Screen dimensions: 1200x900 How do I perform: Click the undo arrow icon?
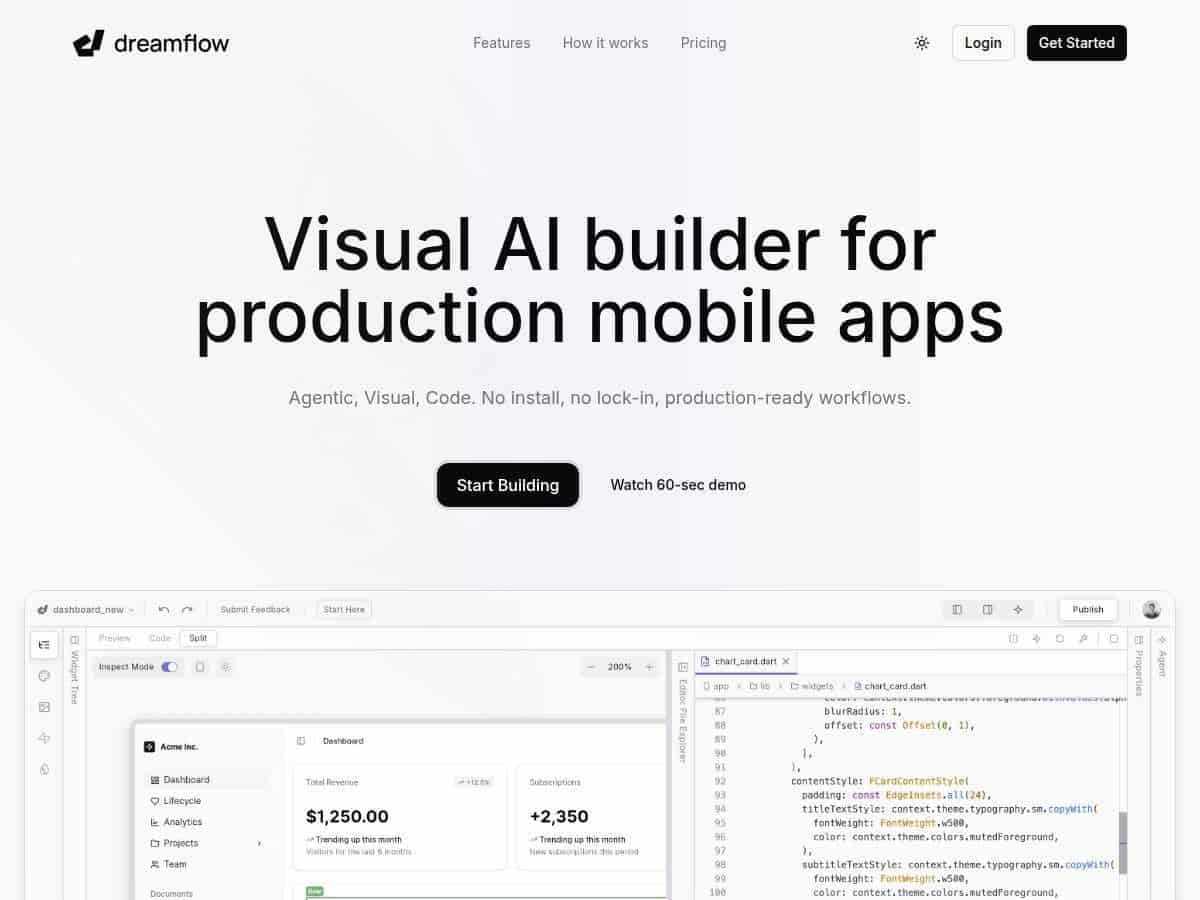[164, 609]
